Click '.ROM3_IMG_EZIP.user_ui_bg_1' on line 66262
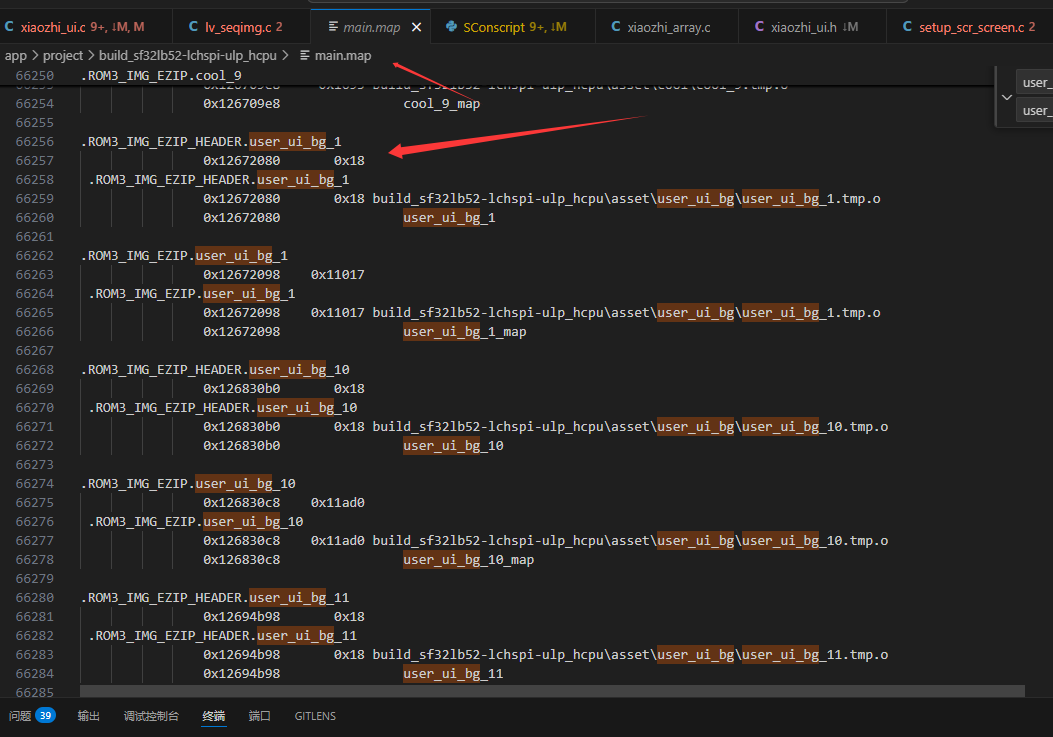This screenshot has width=1053, height=737. [184, 256]
